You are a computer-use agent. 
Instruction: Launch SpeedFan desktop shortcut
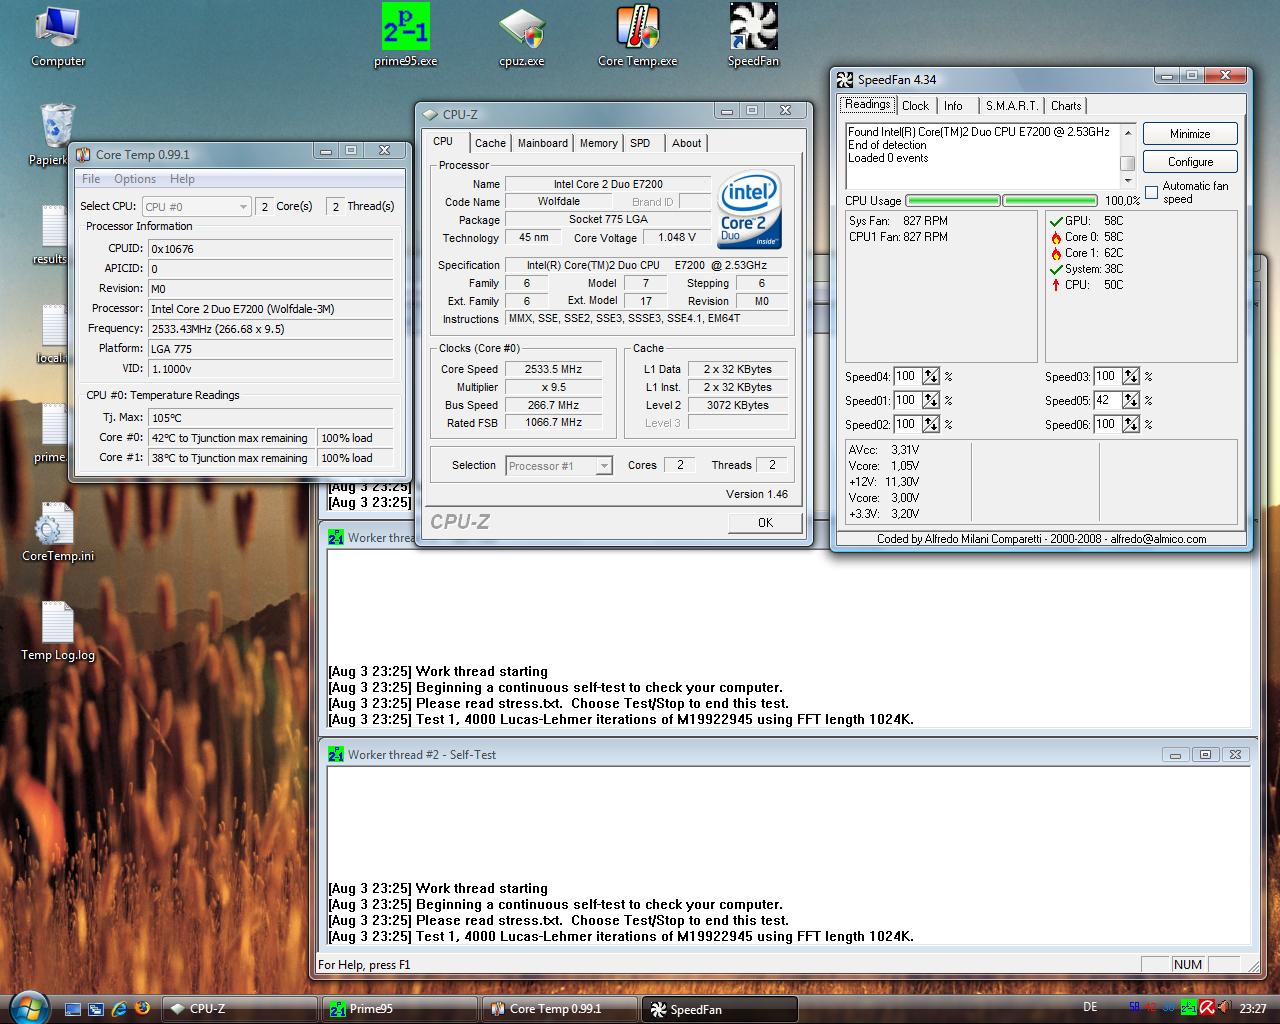point(753,36)
